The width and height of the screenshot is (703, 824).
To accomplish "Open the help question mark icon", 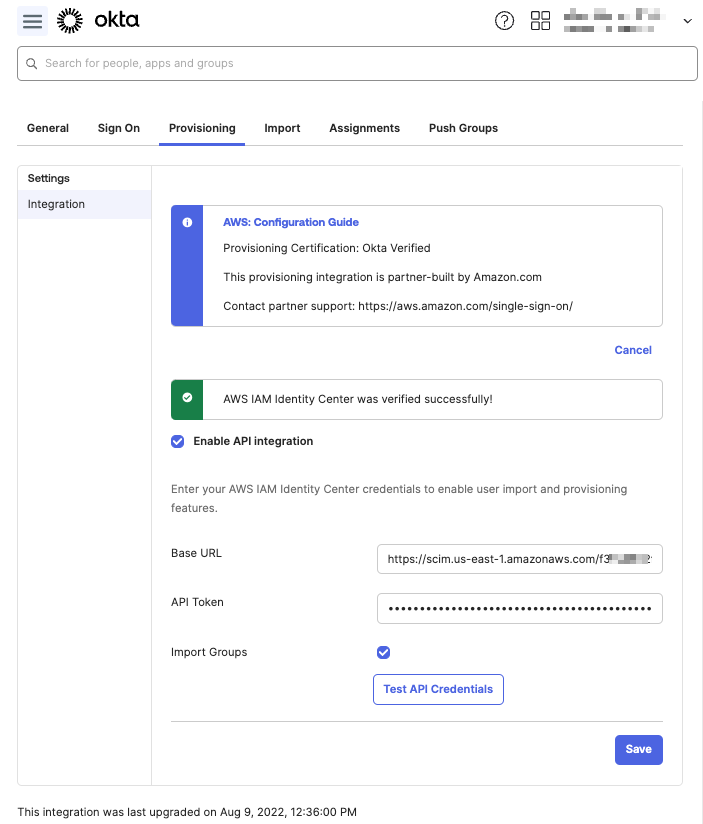I will [x=504, y=20].
